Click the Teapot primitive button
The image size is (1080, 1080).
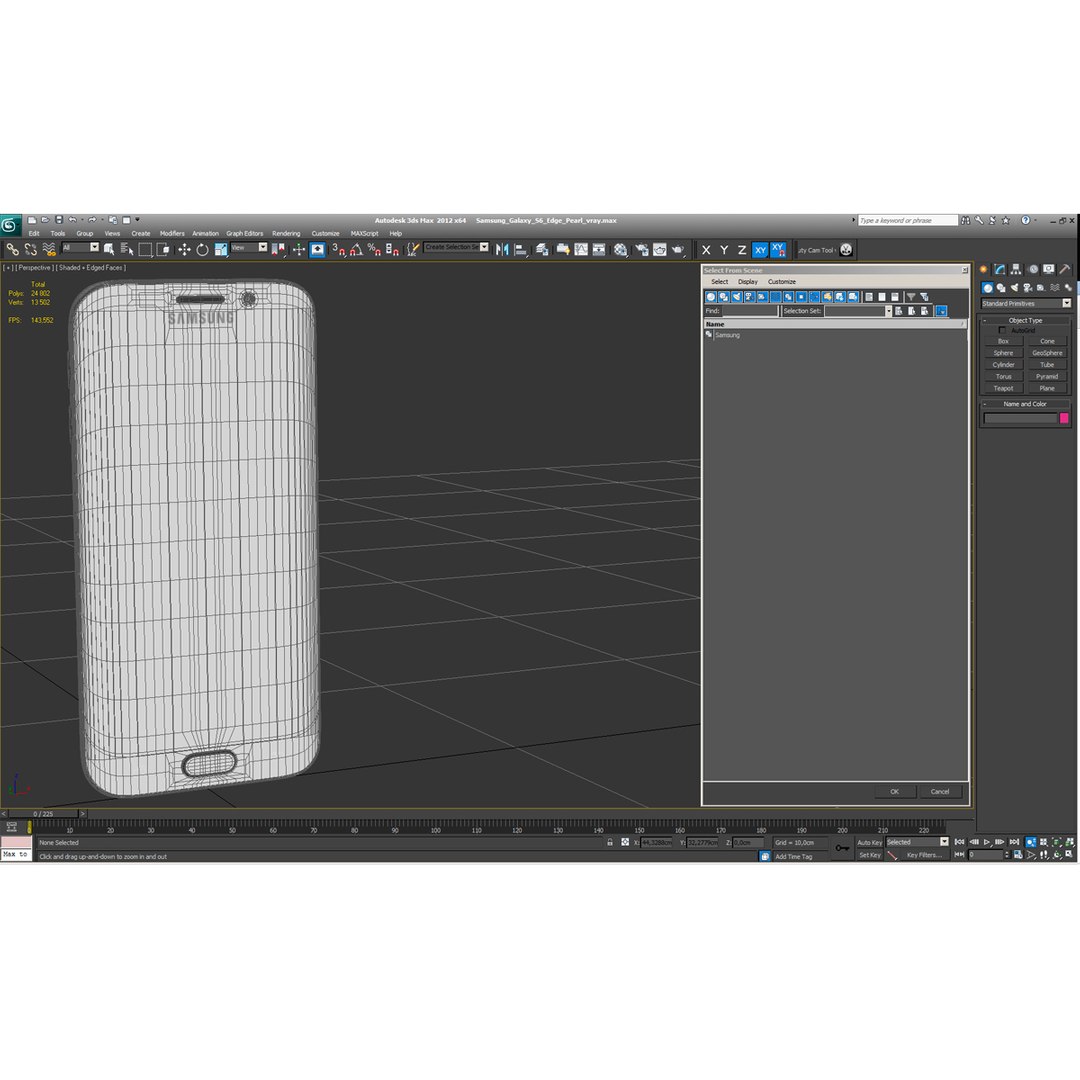(x=1003, y=388)
